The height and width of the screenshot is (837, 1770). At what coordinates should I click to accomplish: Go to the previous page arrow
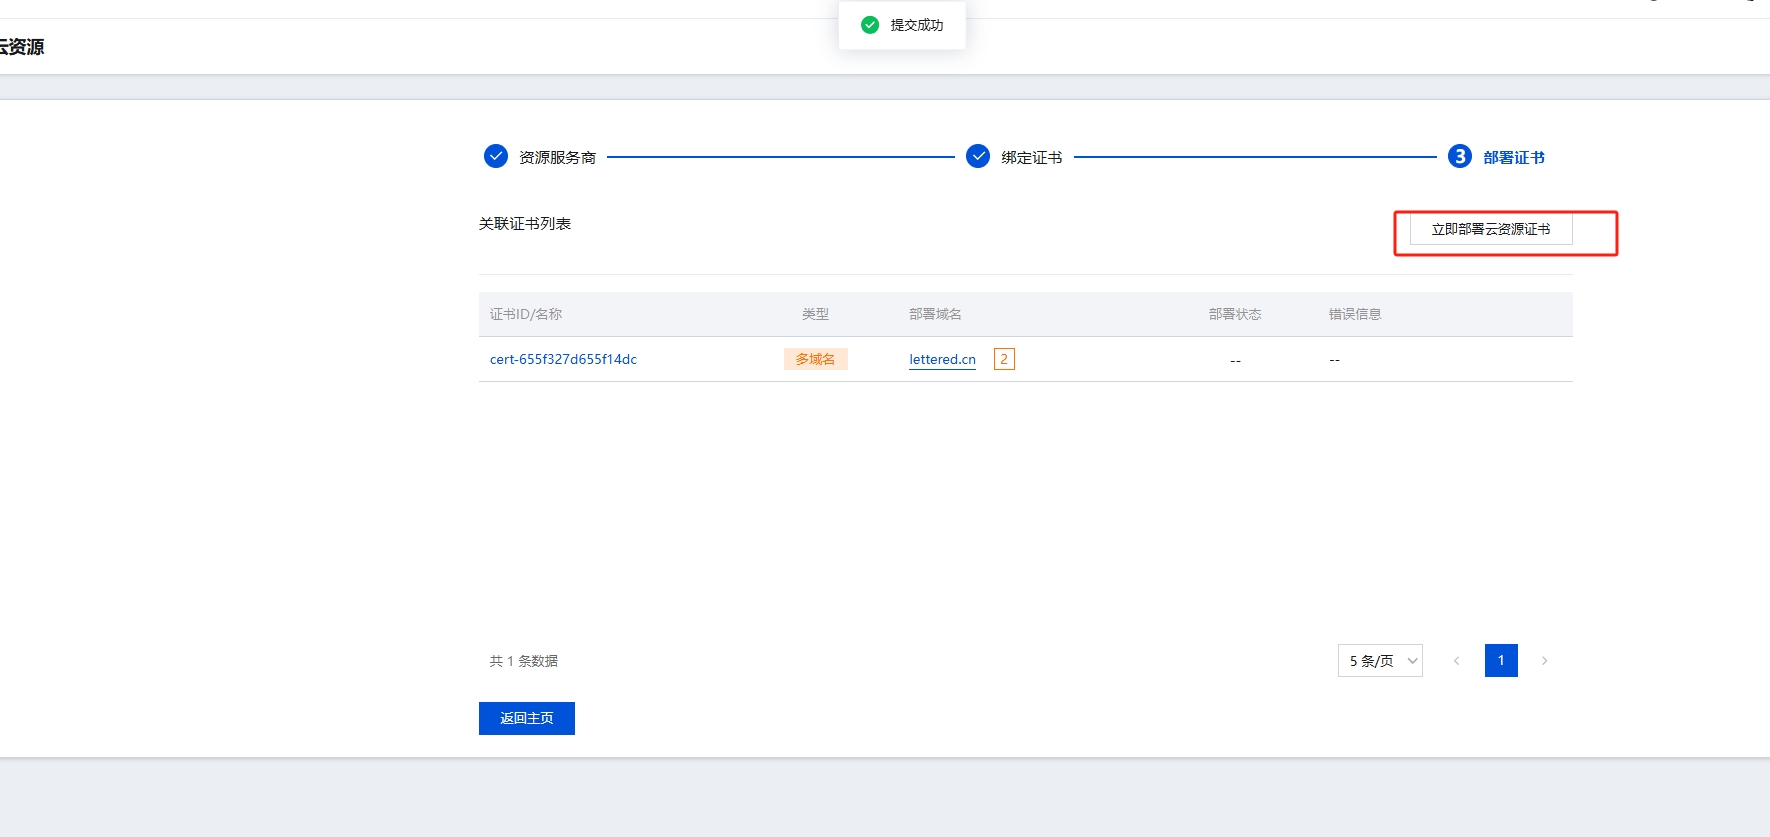[x=1456, y=660]
